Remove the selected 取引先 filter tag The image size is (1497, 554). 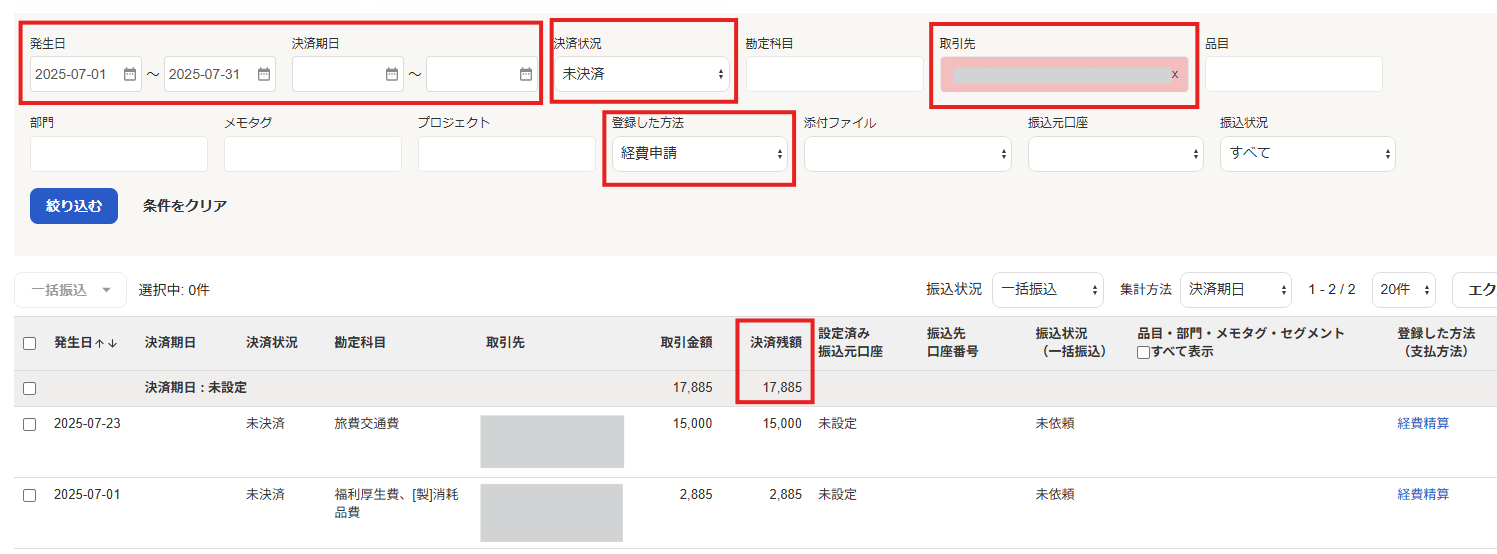coord(1174,75)
